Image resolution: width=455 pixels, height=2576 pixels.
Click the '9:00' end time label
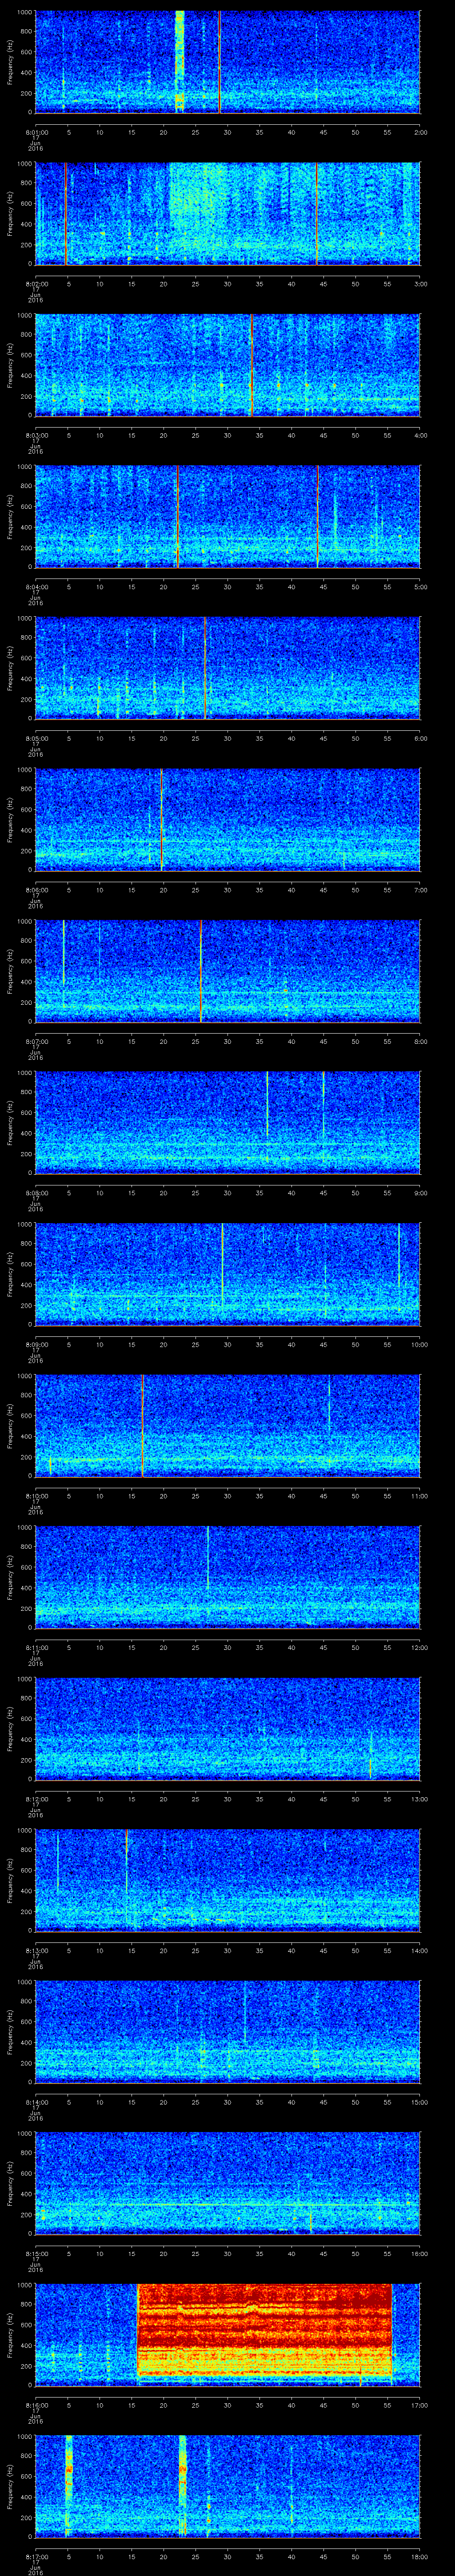coord(420,1192)
